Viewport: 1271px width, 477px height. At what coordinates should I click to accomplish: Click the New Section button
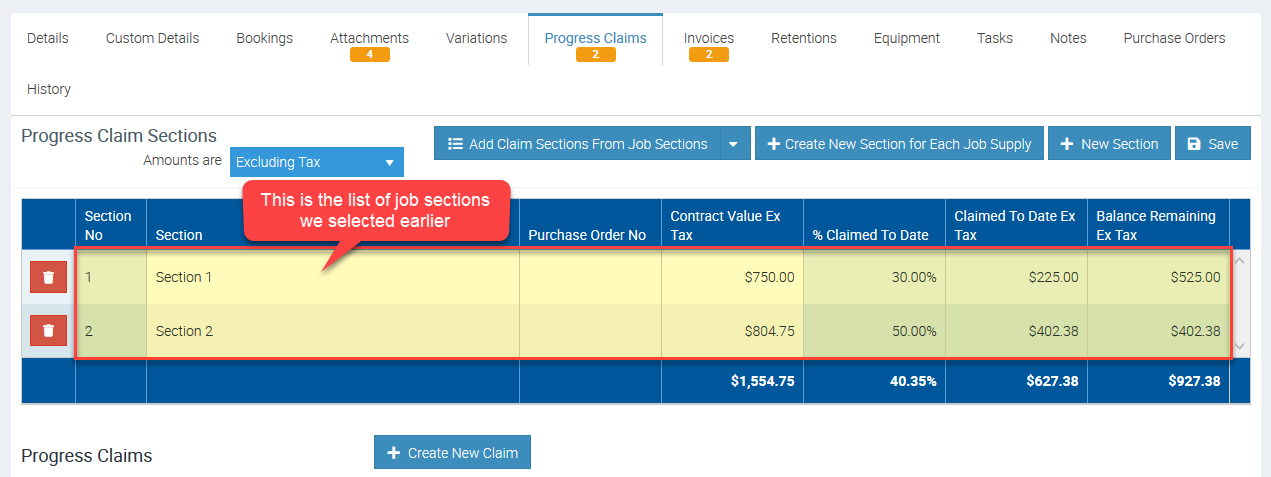(1109, 143)
